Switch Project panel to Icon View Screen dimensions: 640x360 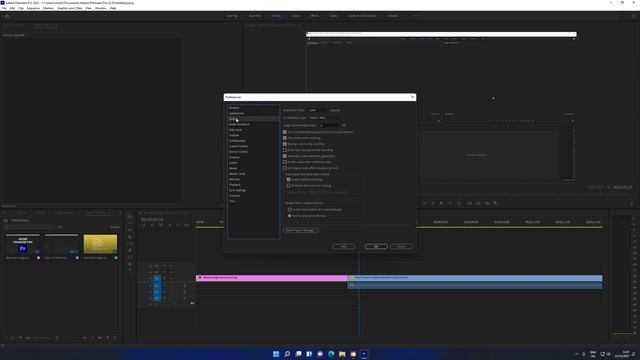20,338
